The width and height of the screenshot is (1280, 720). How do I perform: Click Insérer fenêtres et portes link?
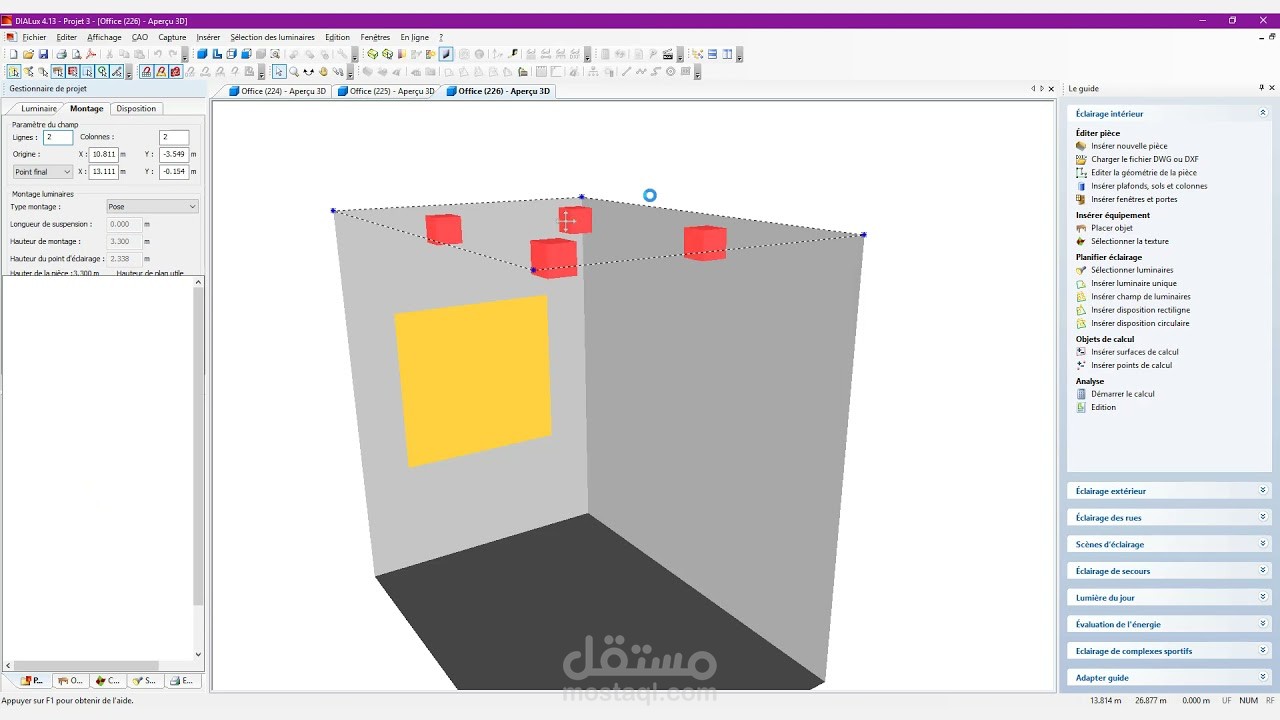[1134, 199]
